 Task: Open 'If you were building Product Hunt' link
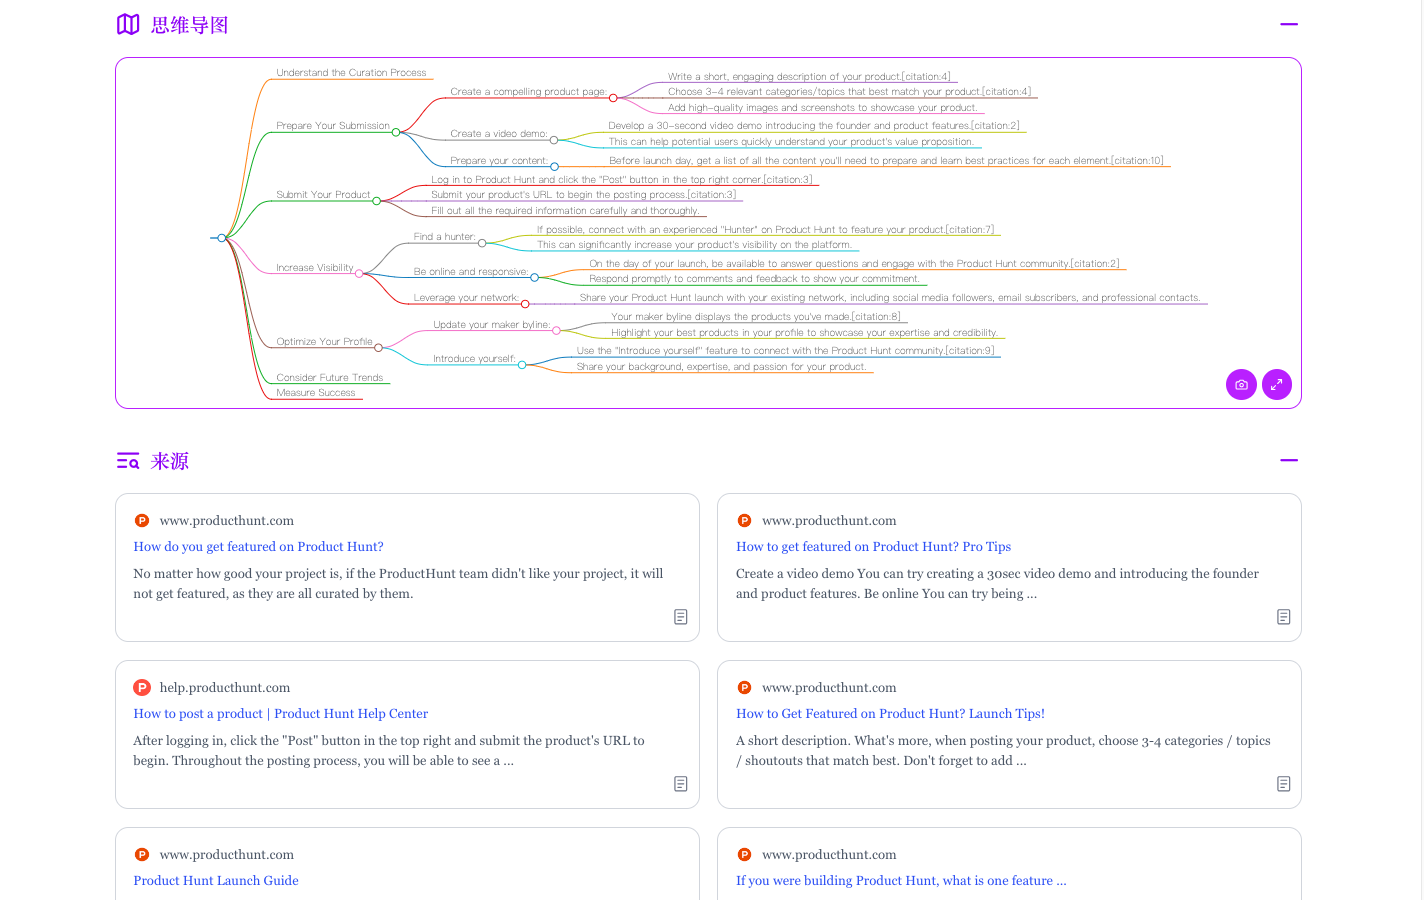coord(901,881)
